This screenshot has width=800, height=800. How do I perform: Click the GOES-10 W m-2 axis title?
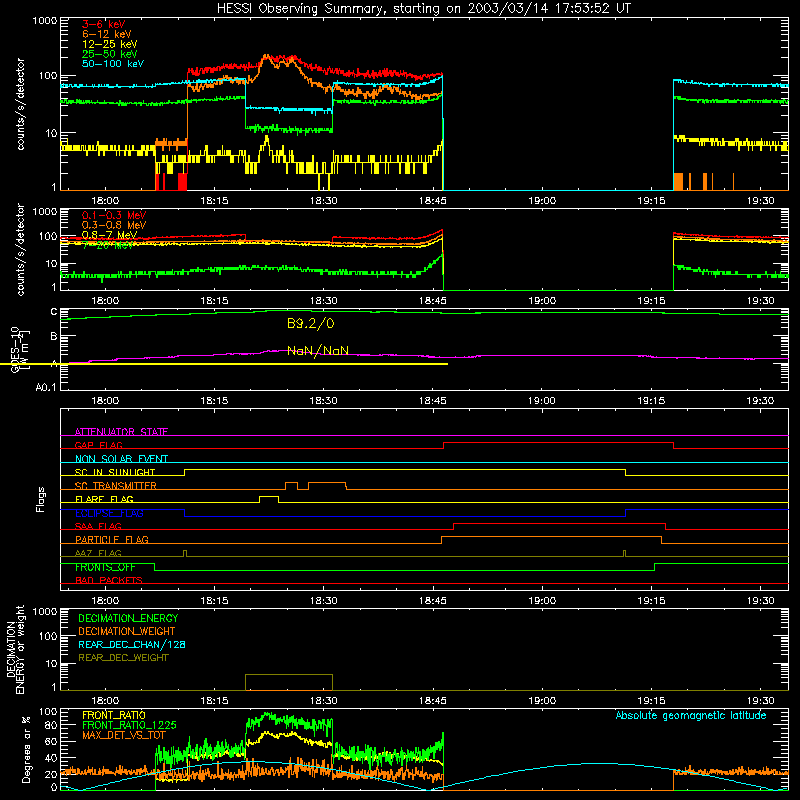point(20,350)
